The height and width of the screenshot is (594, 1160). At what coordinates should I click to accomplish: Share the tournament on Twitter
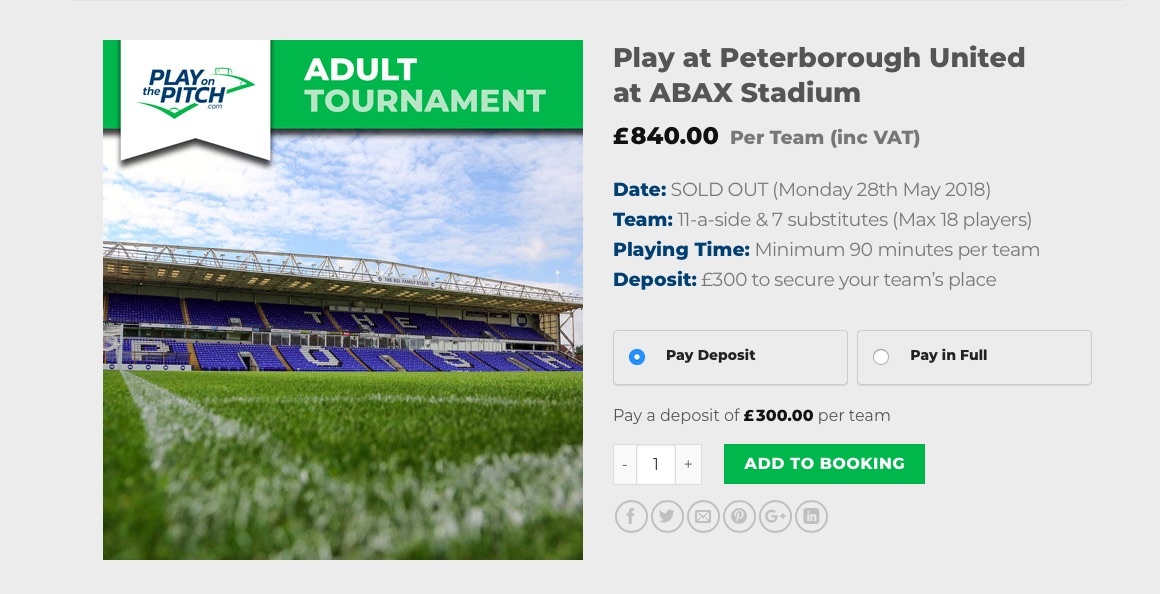667,516
